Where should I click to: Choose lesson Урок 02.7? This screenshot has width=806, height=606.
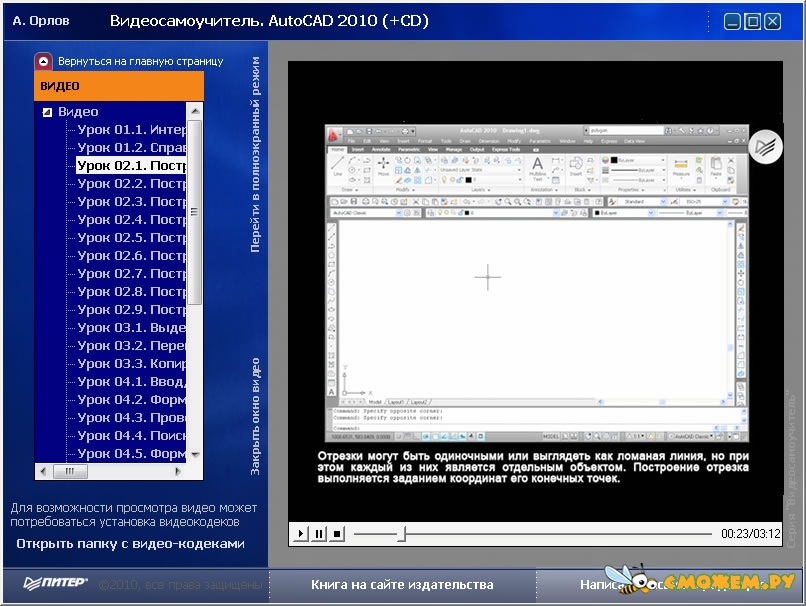pyautogui.click(x=132, y=273)
